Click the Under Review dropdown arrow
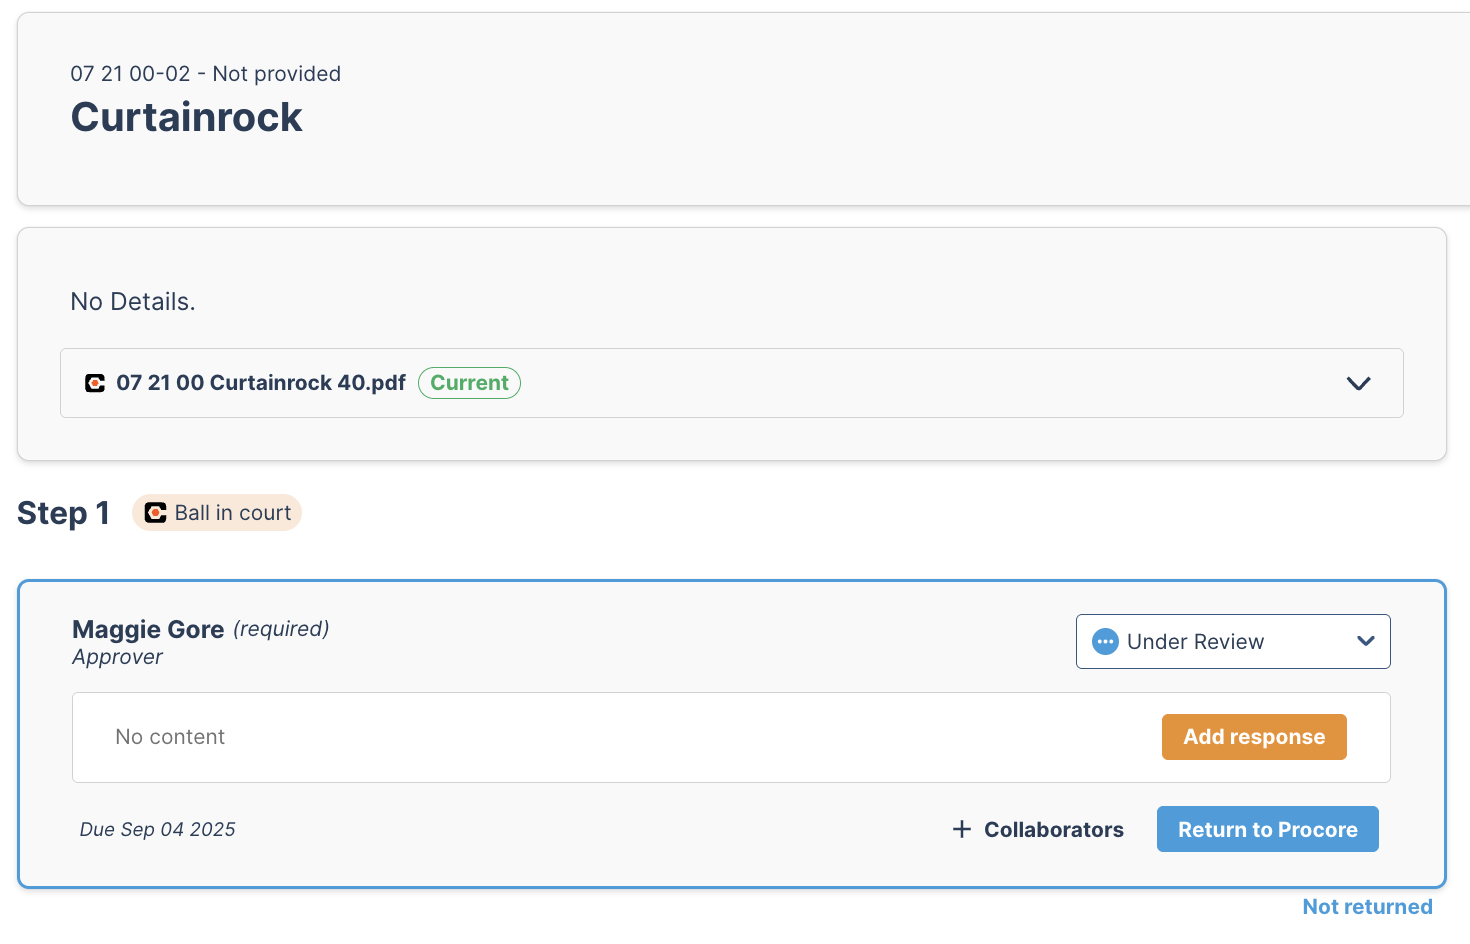 point(1366,642)
